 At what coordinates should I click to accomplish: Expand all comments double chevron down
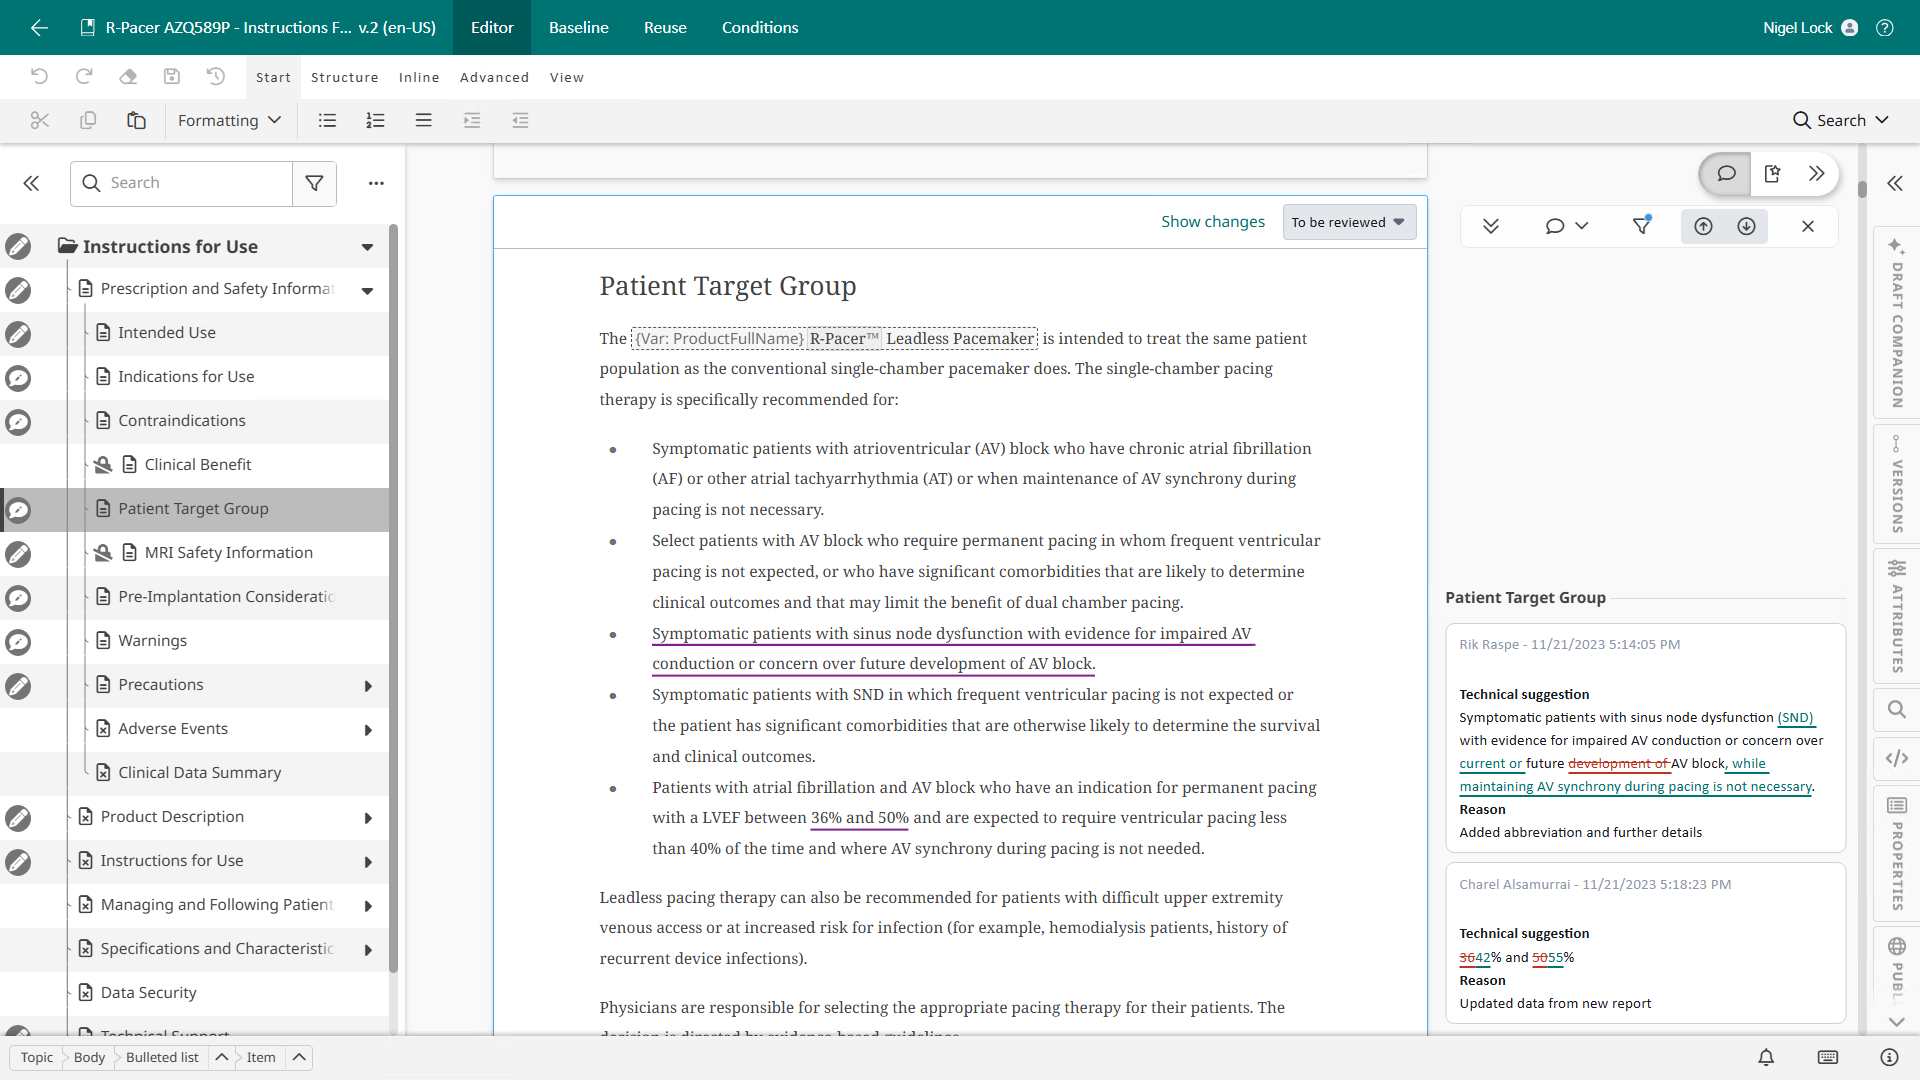[x=1491, y=226]
